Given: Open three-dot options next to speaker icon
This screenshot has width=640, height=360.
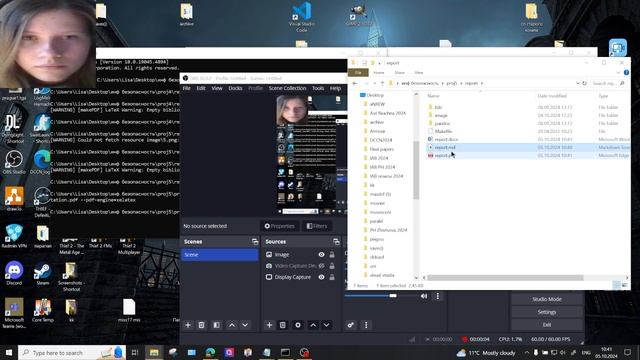Looking at the screenshot, I should (438, 296).
